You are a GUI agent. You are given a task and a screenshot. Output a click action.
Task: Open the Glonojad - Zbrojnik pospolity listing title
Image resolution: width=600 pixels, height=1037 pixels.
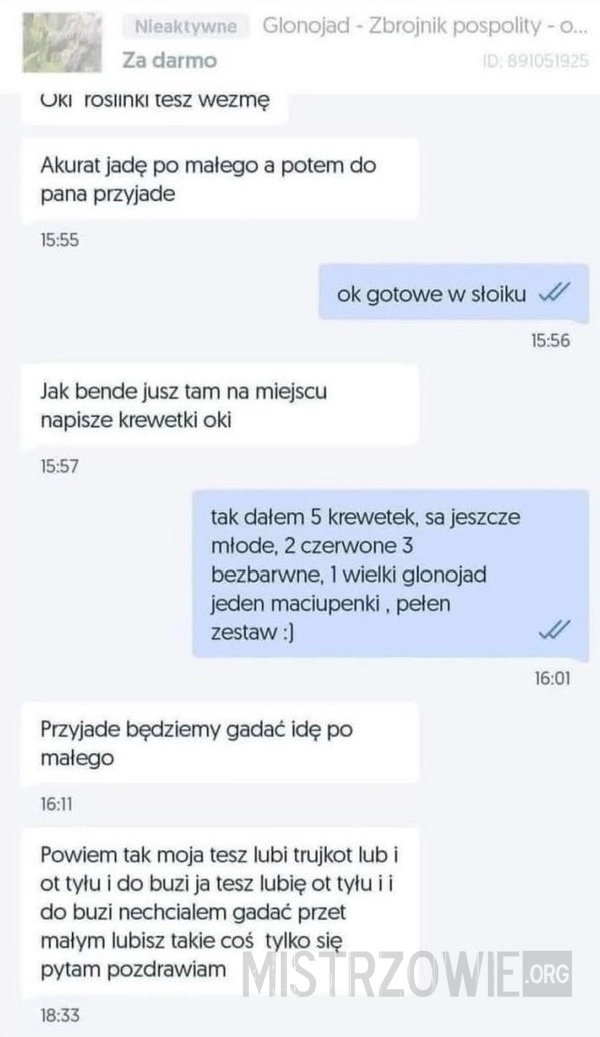pos(424,26)
